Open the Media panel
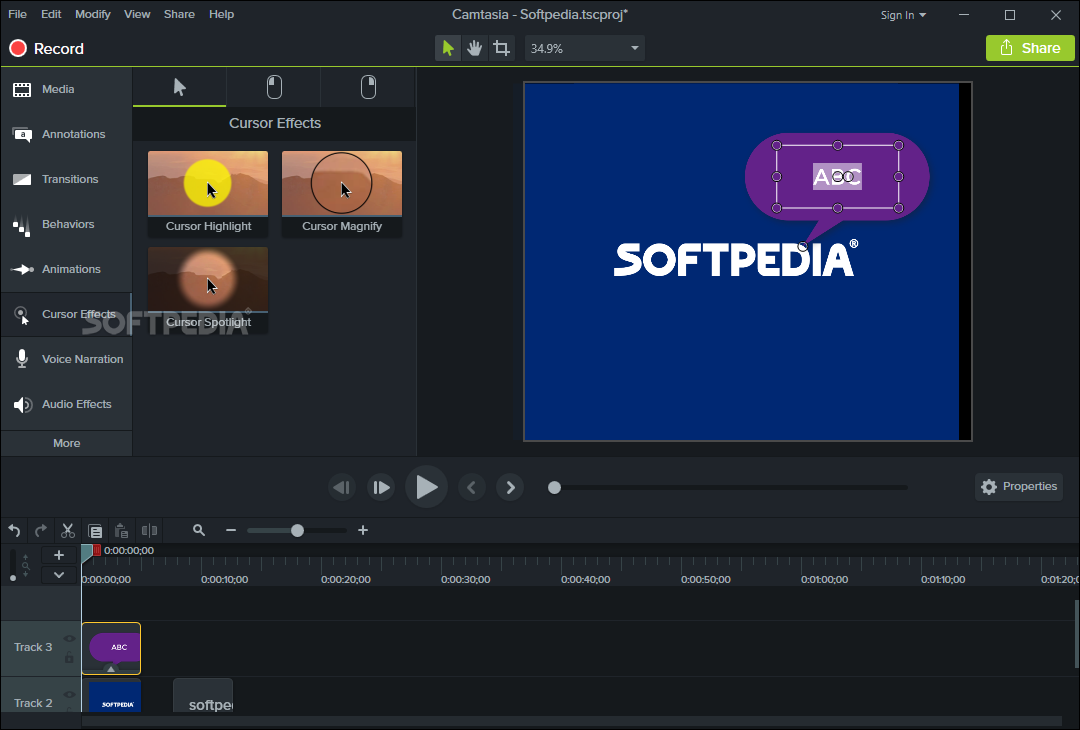The height and width of the screenshot is (730, 1080). pos(66,90)
